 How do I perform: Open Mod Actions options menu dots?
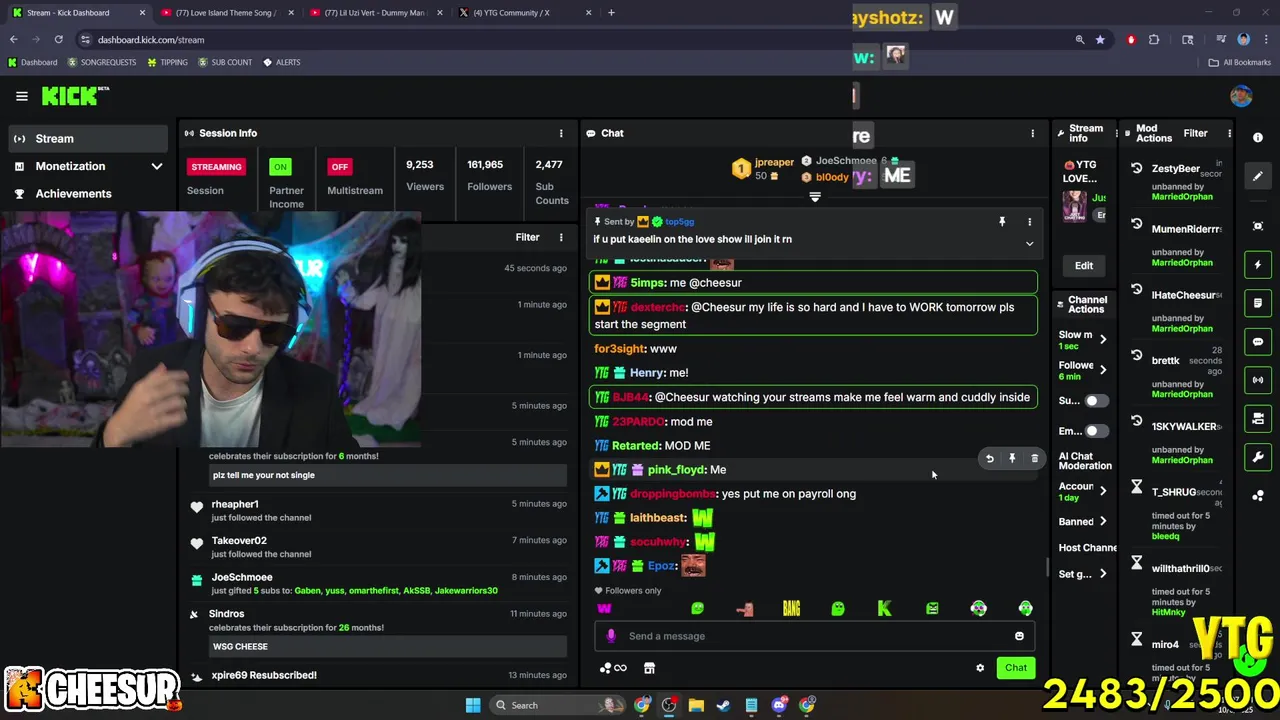point(1229,133)
